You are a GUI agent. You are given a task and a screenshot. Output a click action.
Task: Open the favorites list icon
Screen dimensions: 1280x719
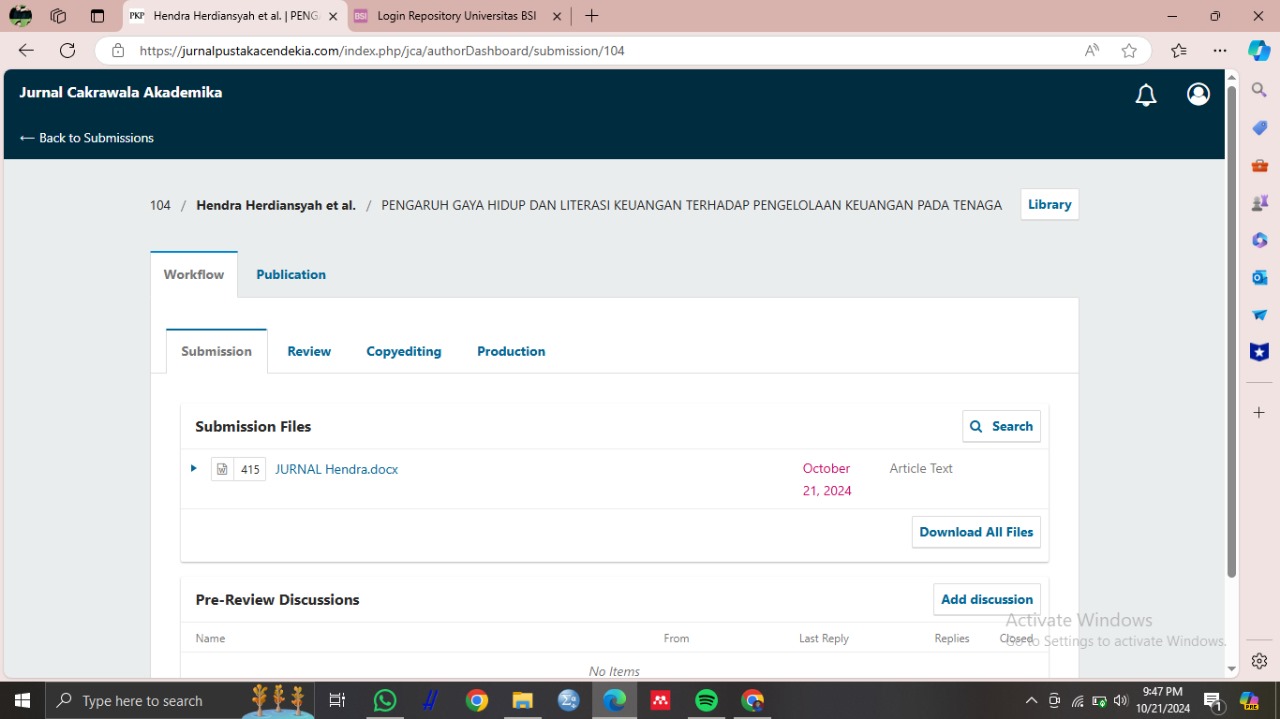pyautogui.click(x=1179, y=50)
